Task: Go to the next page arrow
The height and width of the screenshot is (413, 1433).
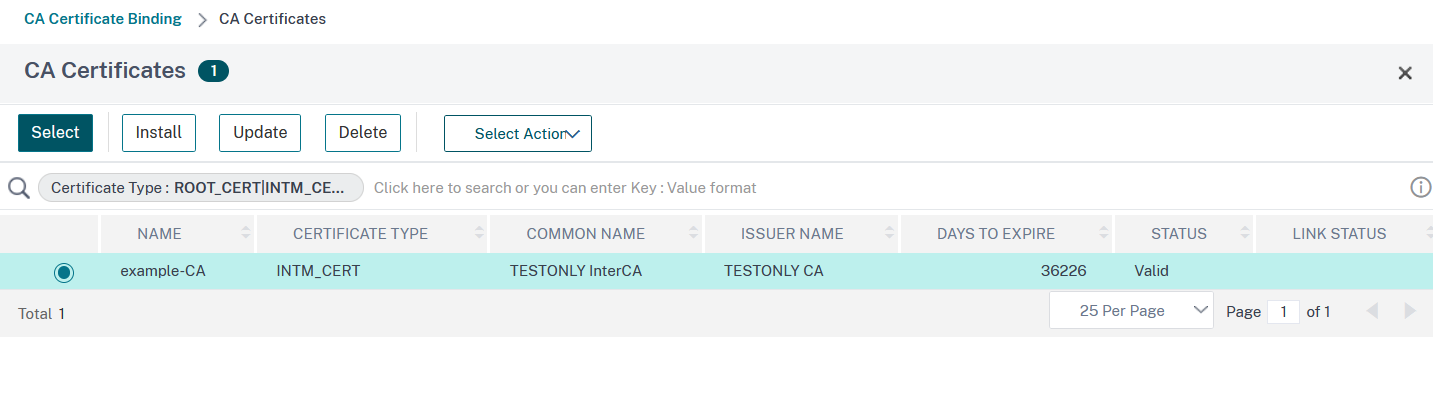Action: point(1410,311)
